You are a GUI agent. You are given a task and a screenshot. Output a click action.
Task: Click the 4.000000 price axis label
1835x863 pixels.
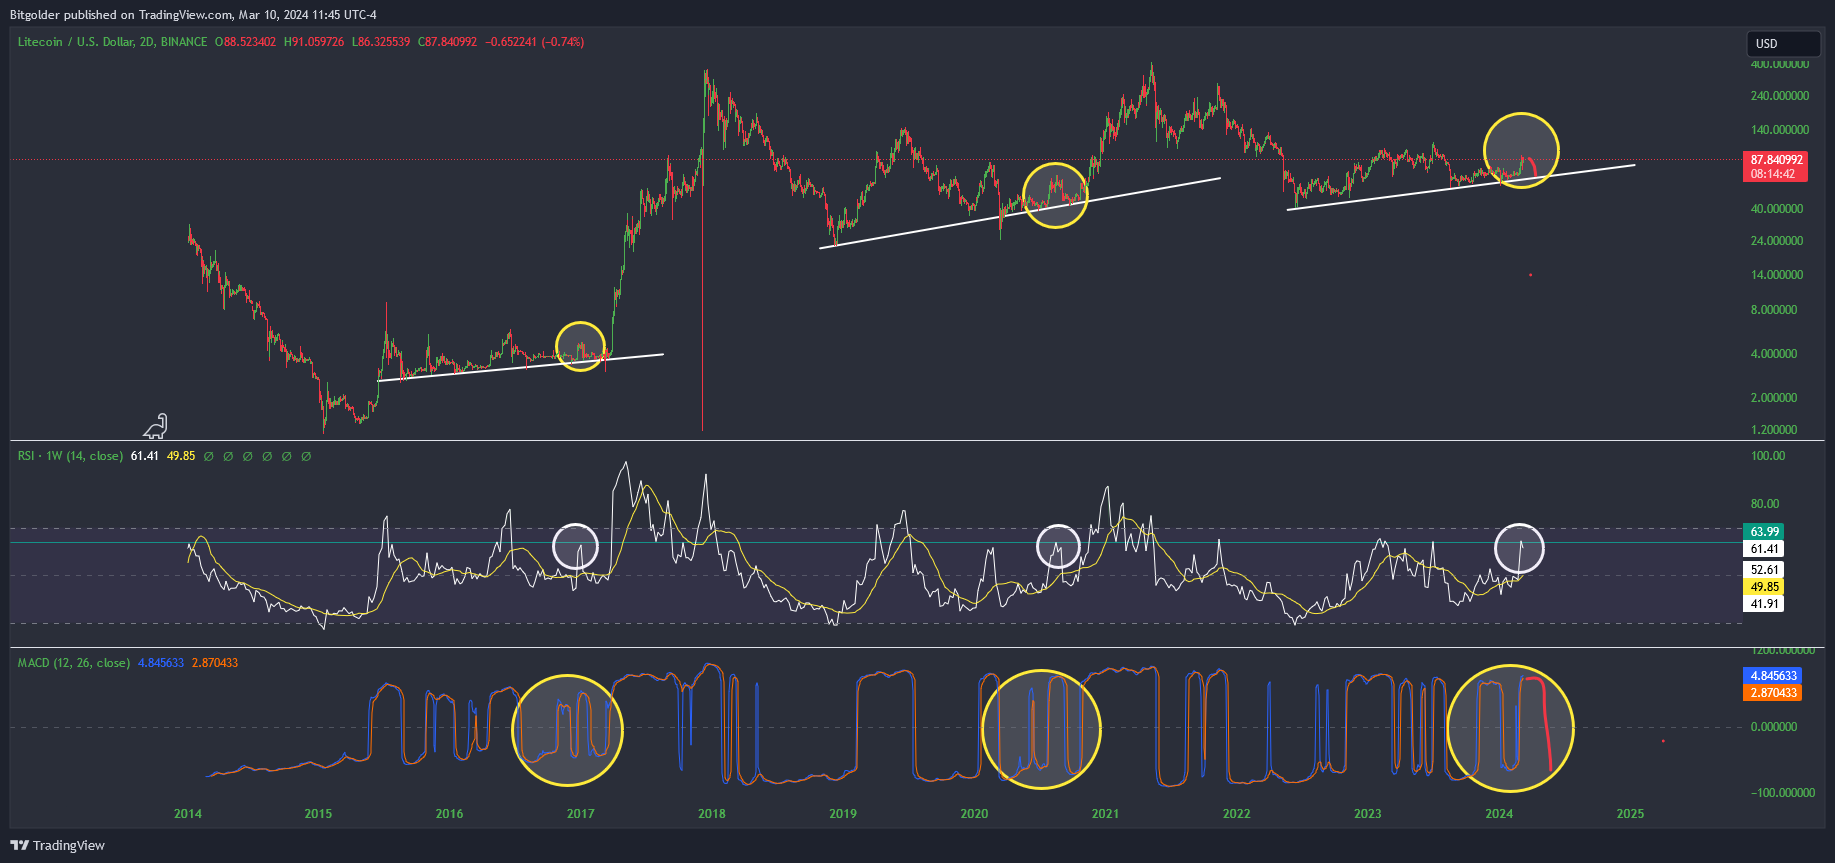[1774, 354]
